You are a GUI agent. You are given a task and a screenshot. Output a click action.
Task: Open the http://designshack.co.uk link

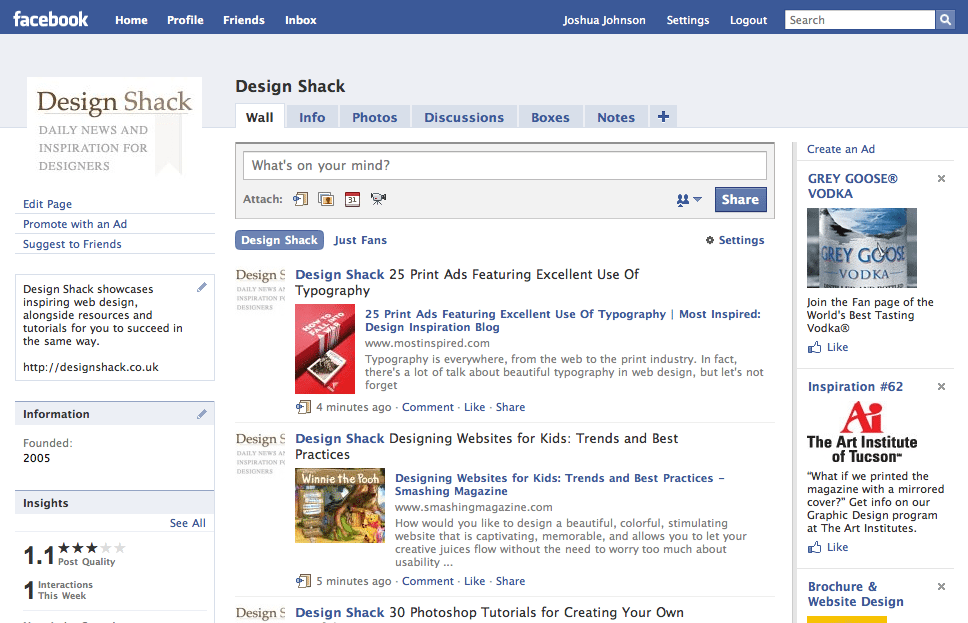91,367
